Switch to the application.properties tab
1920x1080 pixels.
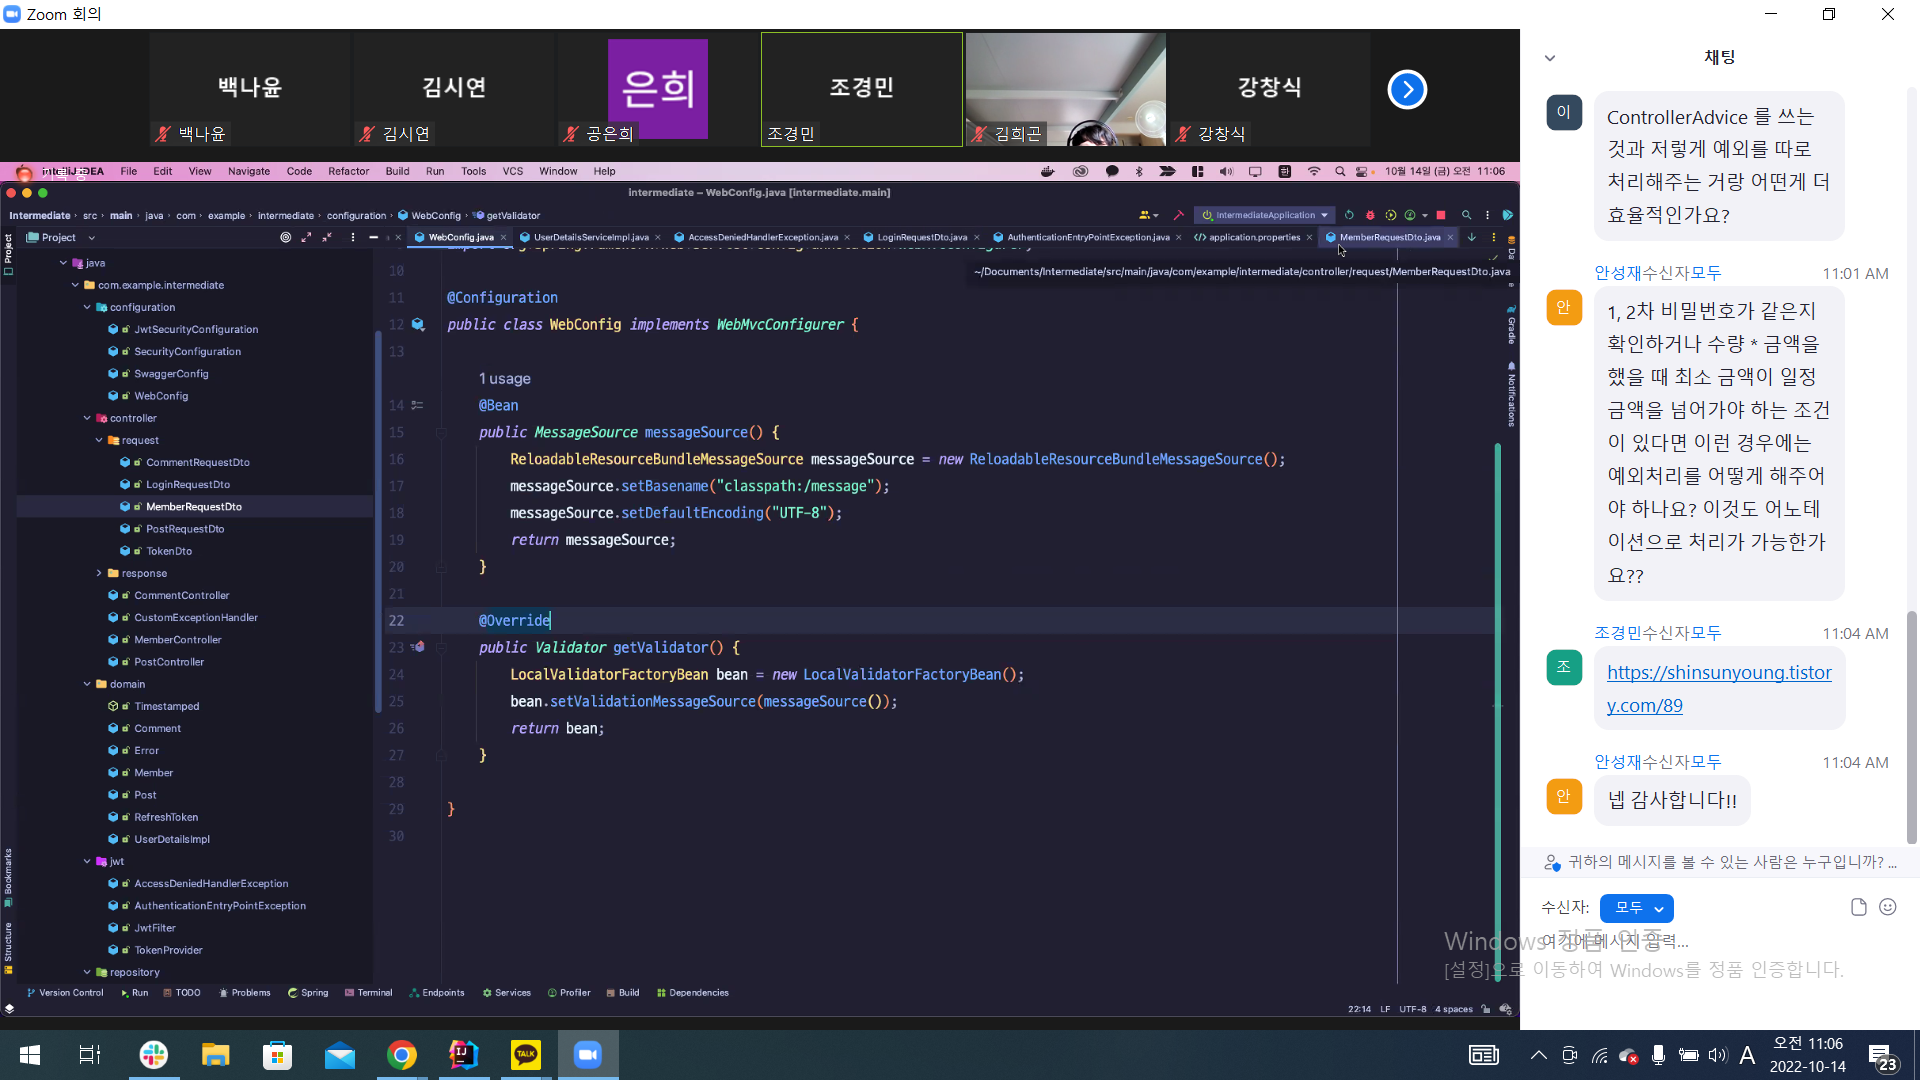tap(1253, 238)
